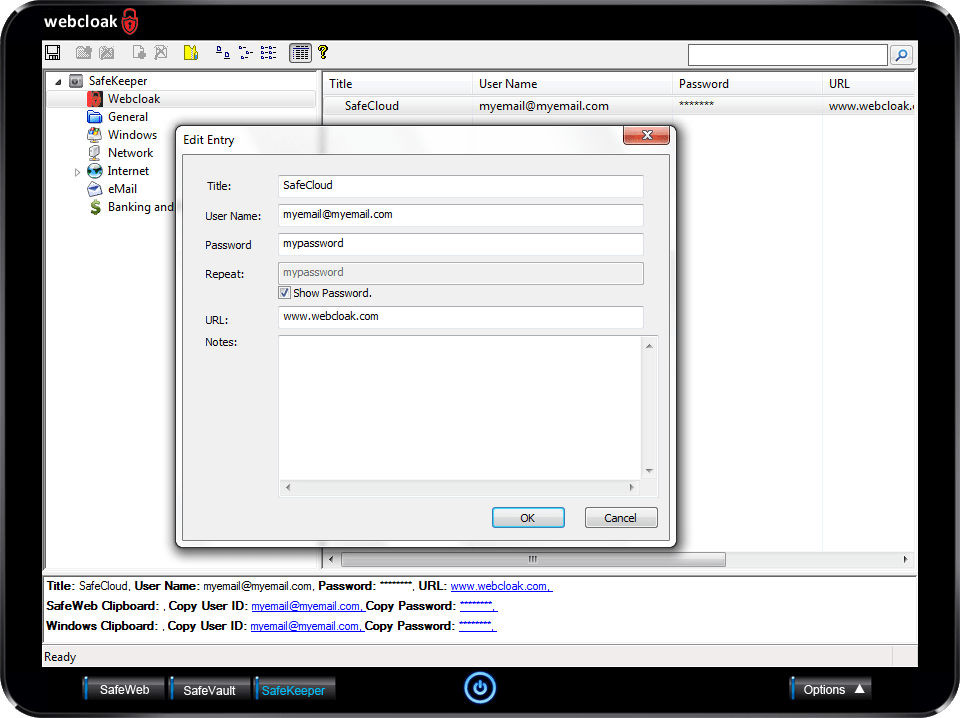This screenshot has height=718, width=960.
Task: Save the password database with the floppy disk icon
Action: point(51,52)
